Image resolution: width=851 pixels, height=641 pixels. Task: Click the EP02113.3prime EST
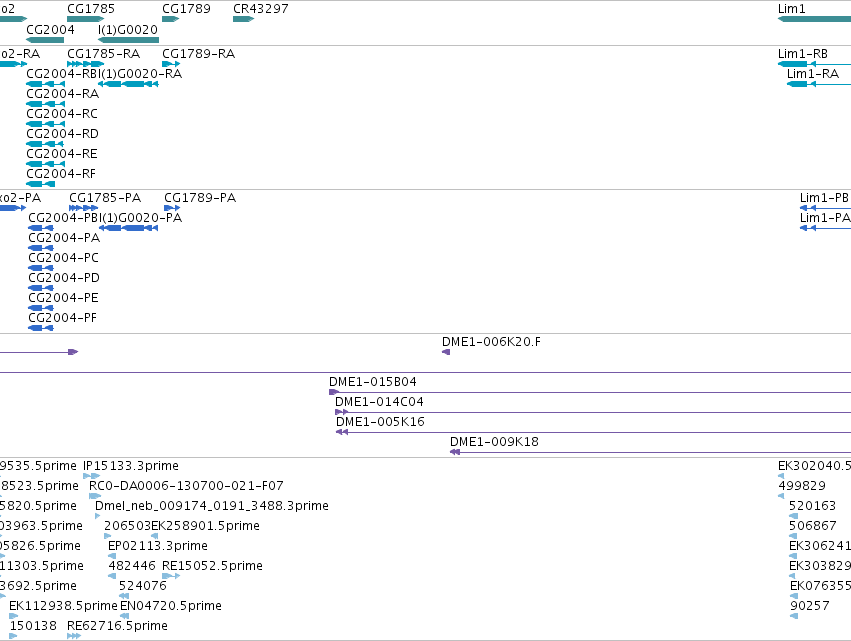[112, 556]
